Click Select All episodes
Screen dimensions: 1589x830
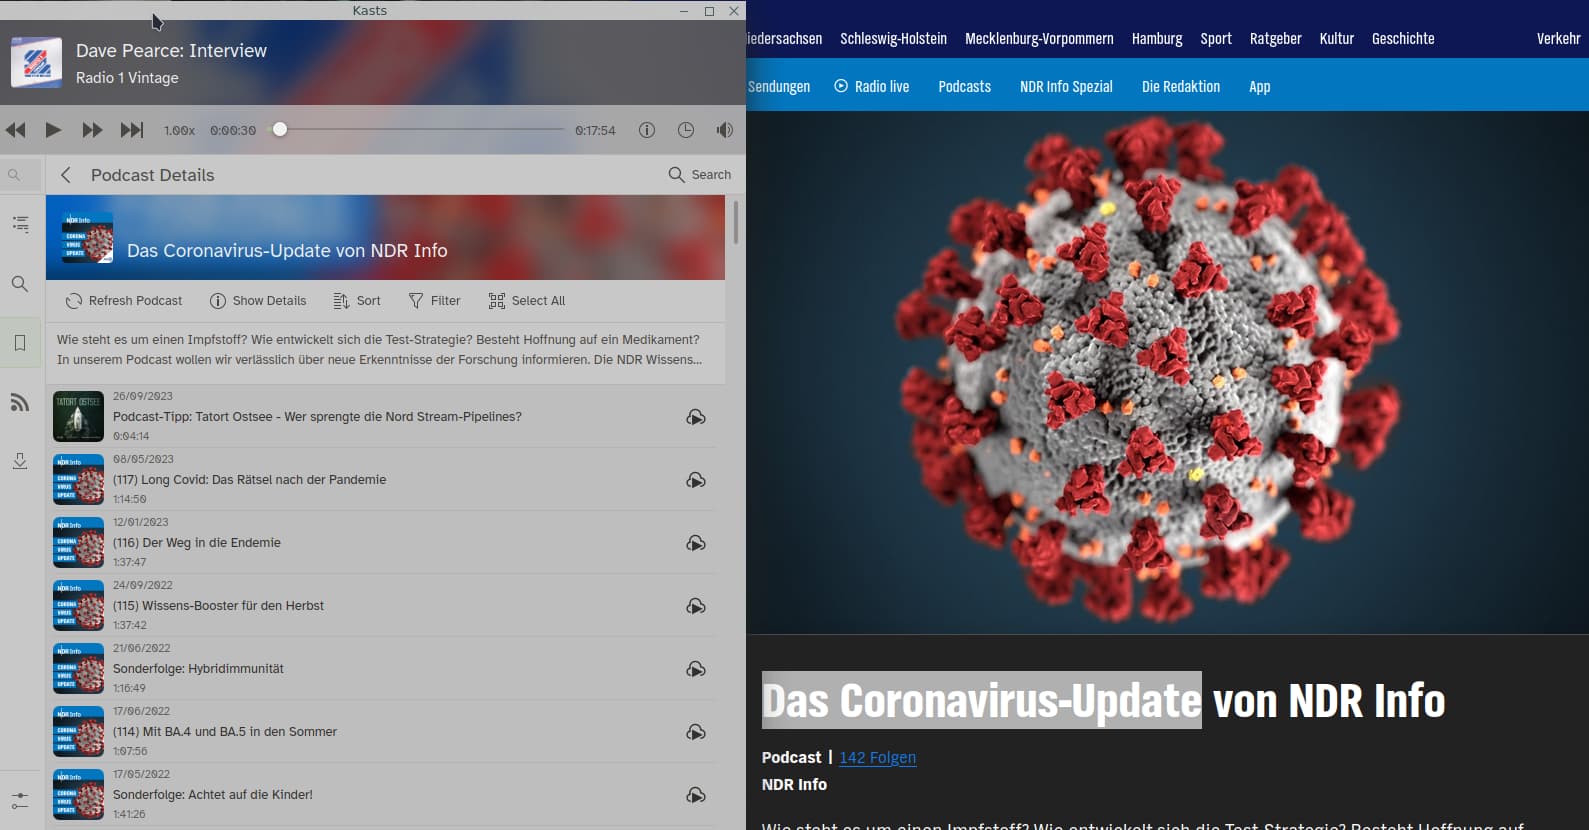tap(527, 301)
